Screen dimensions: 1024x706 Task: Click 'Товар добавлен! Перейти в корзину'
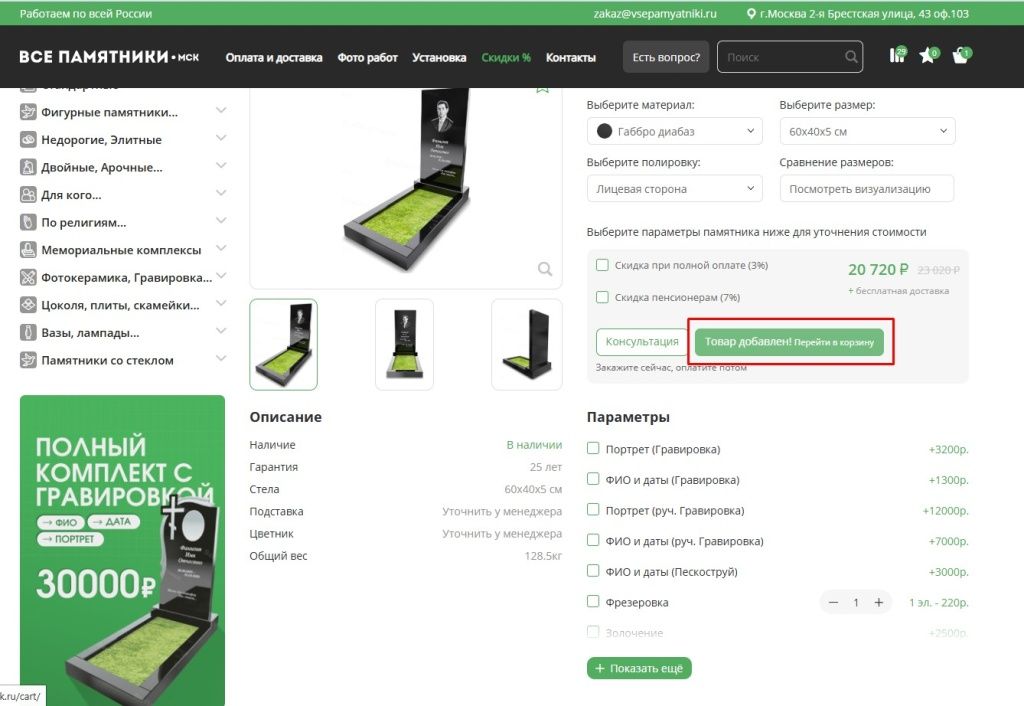click(x=789, y=341)
